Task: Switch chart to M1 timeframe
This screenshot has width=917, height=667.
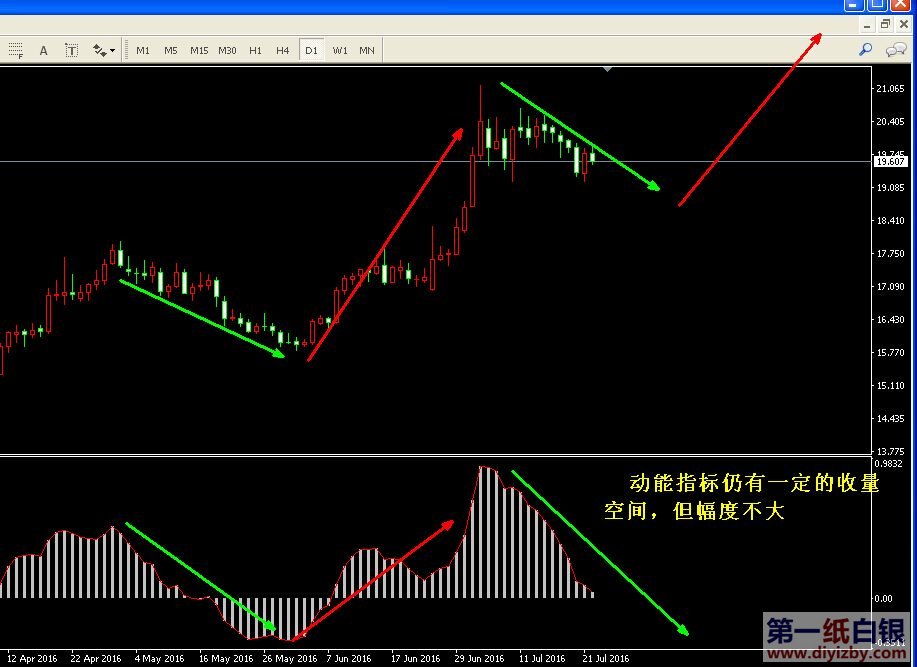Action: [x=143, y=50]
